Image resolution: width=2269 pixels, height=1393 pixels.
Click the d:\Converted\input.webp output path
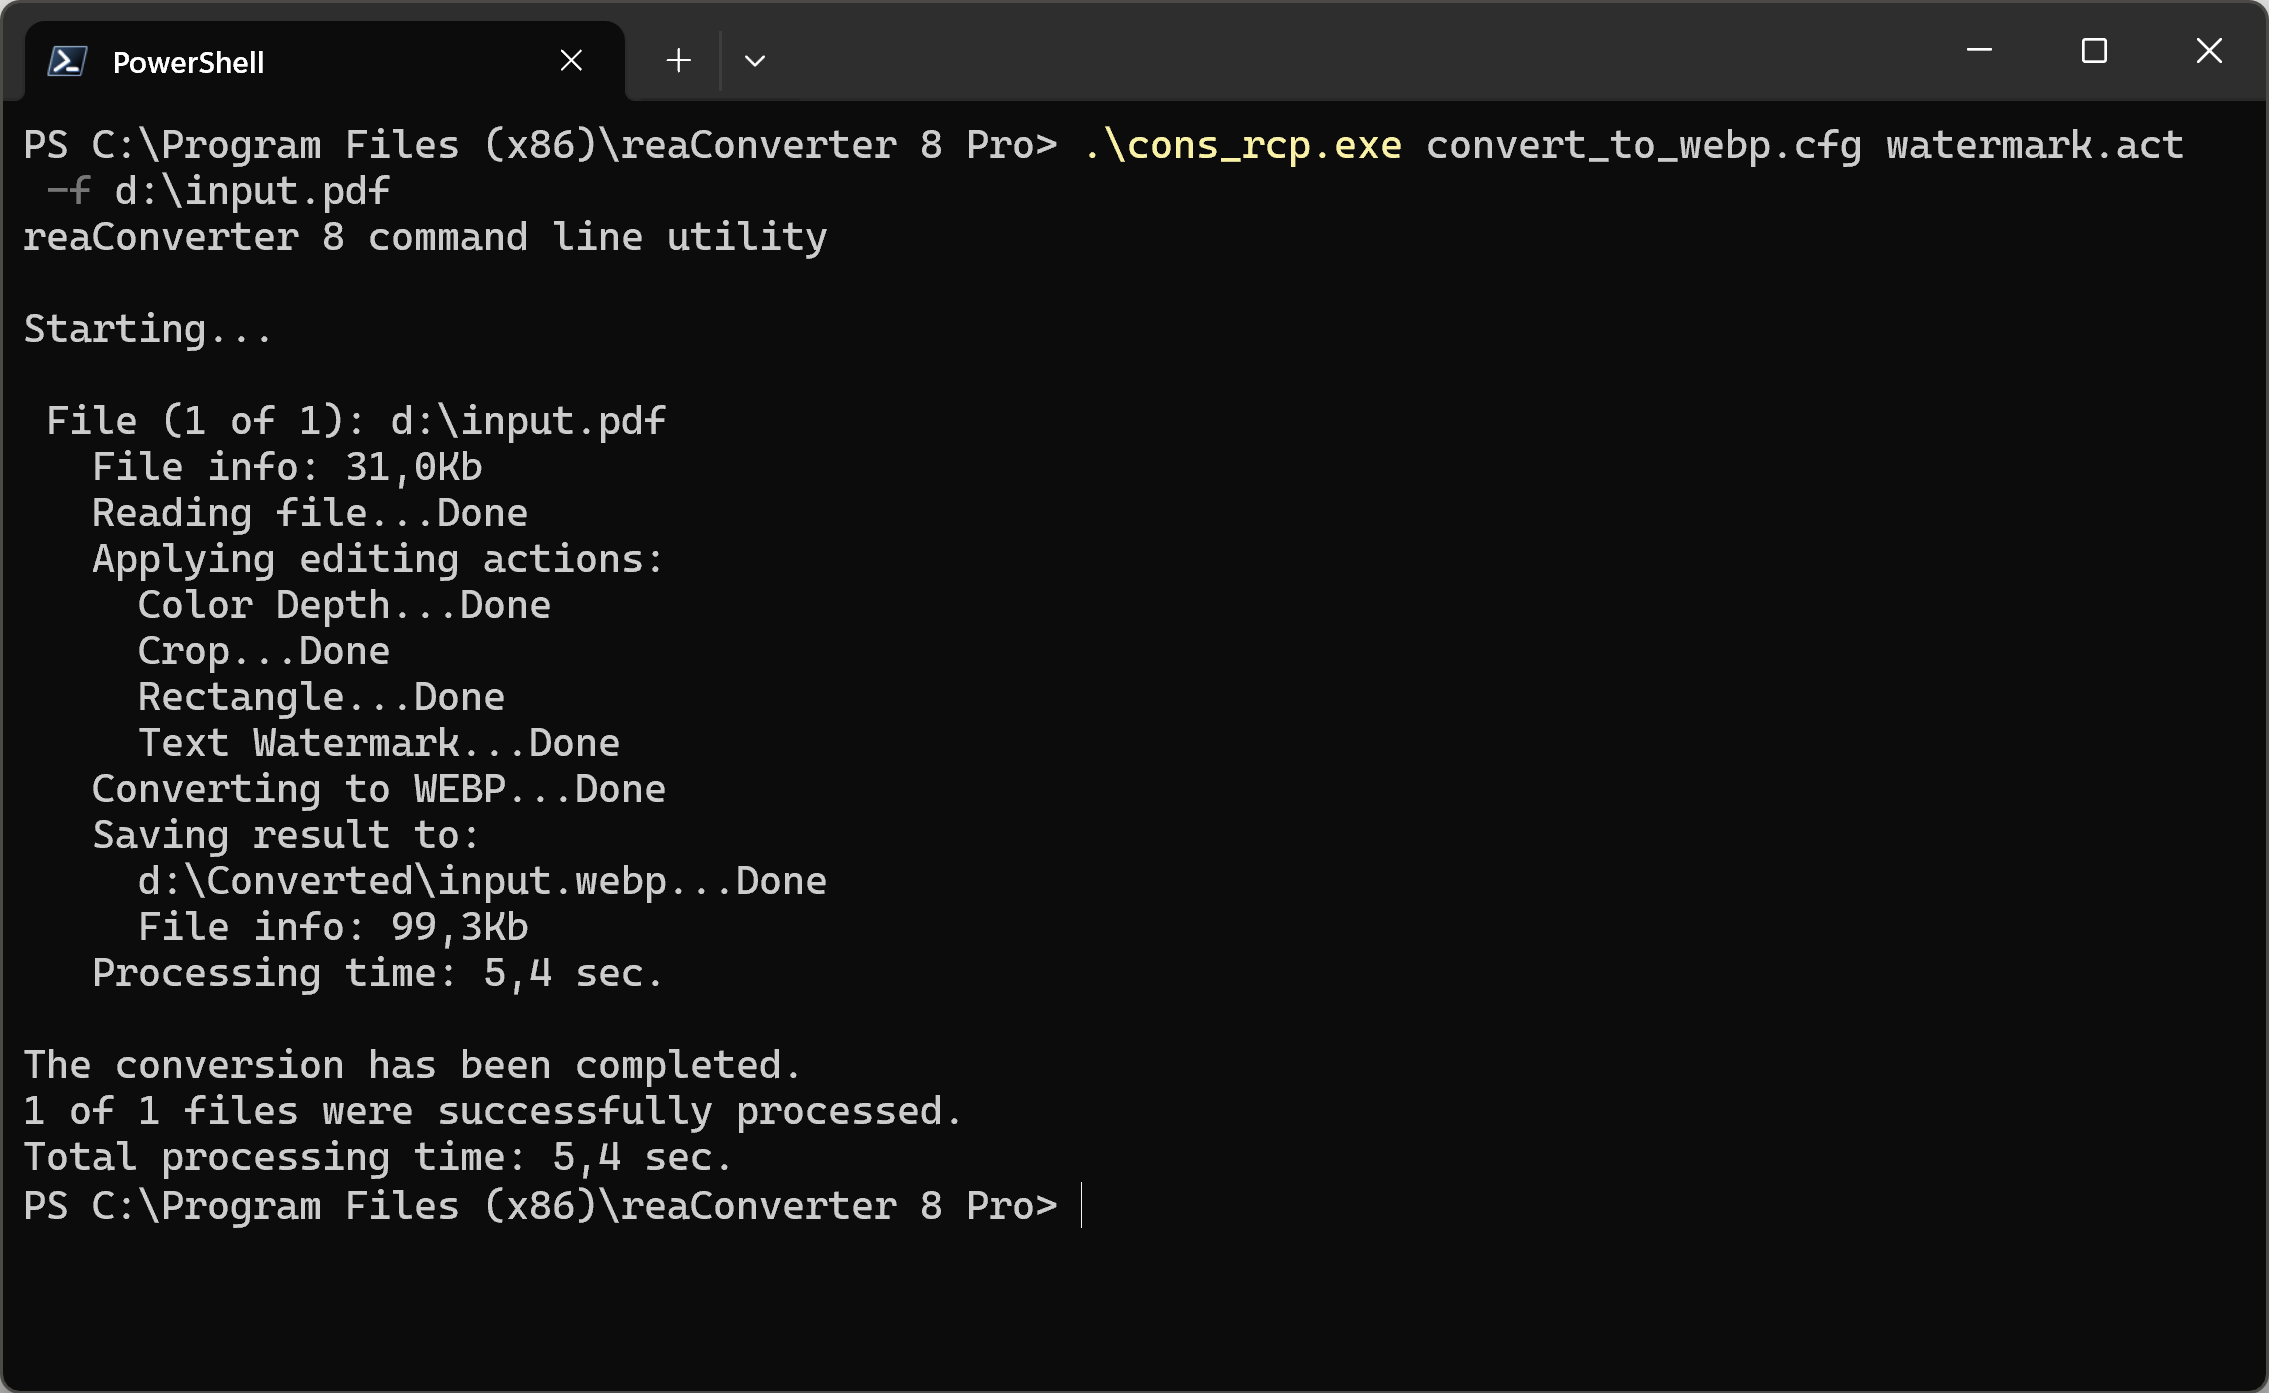tap(404, 881)
